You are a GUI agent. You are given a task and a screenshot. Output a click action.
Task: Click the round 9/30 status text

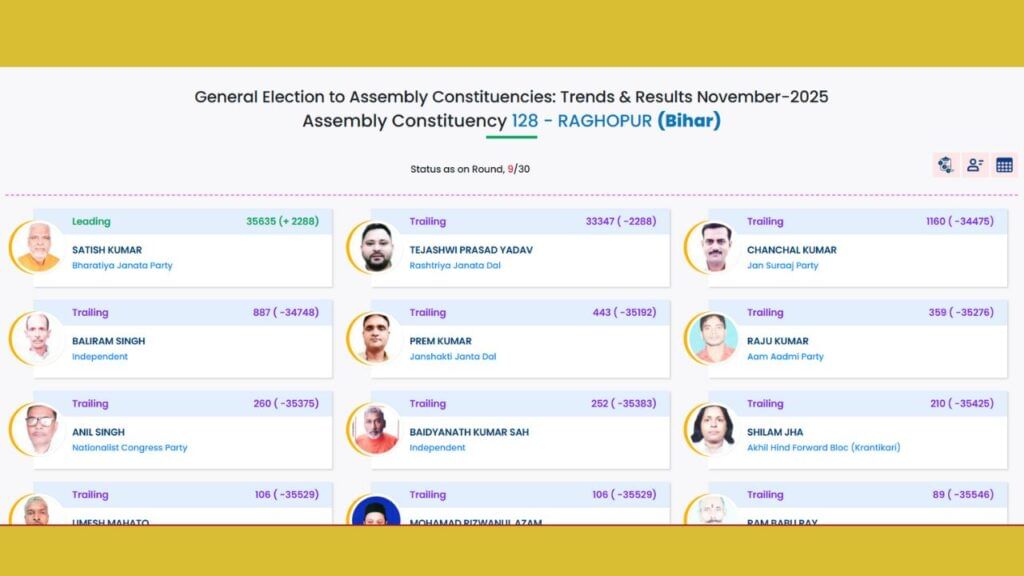pyautogui.click(x=470, y=169)
